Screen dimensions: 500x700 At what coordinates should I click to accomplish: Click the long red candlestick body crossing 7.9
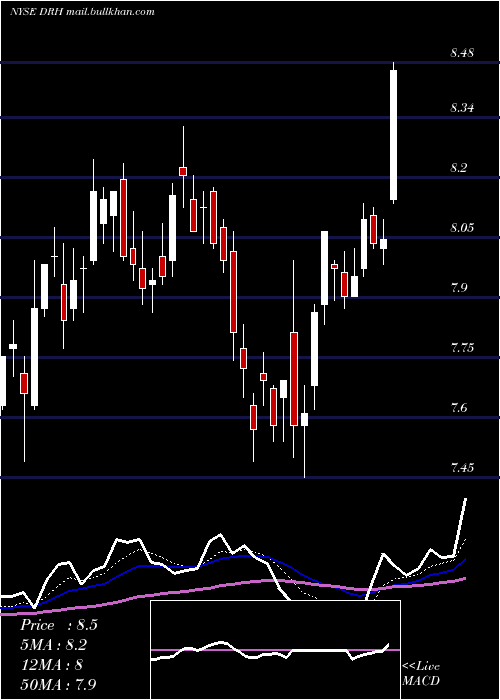coord(233,292)
